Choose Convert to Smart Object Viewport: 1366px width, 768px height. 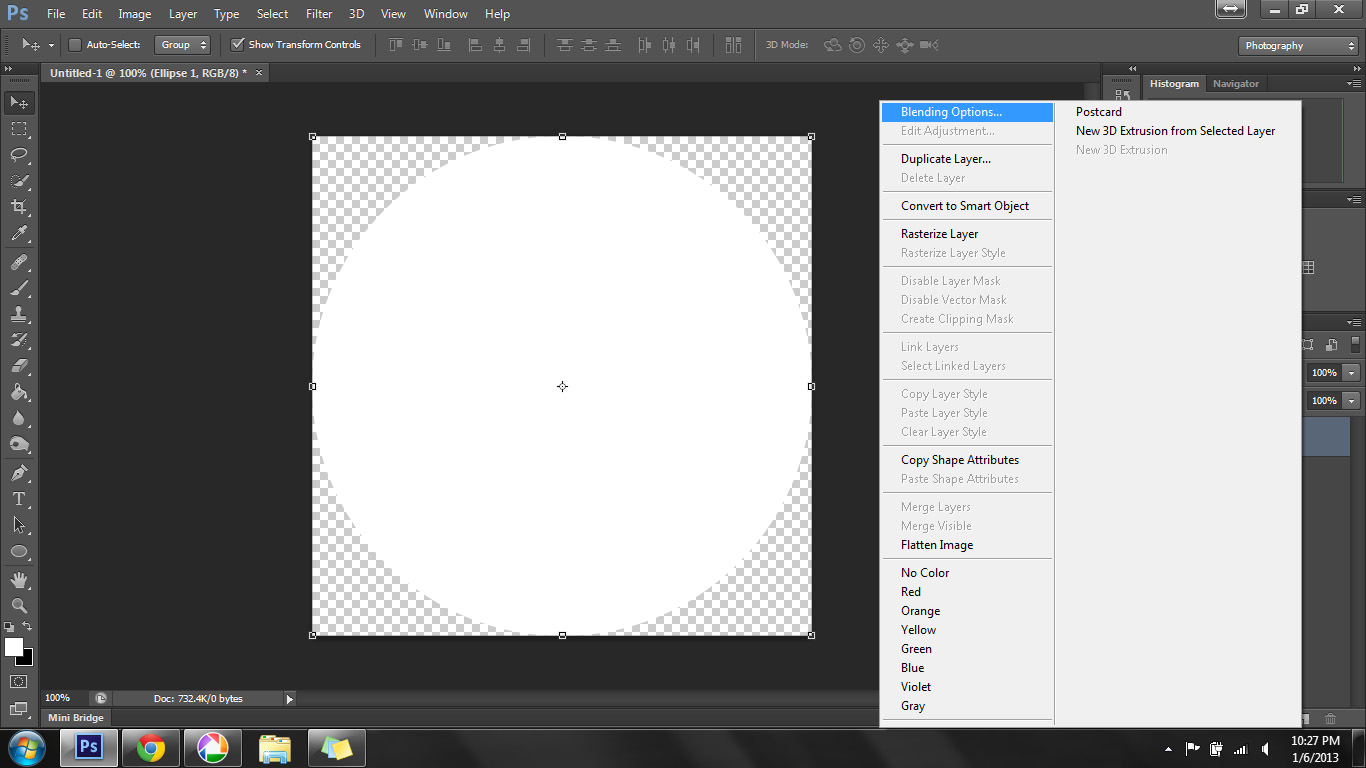click(x=967, y=206)
